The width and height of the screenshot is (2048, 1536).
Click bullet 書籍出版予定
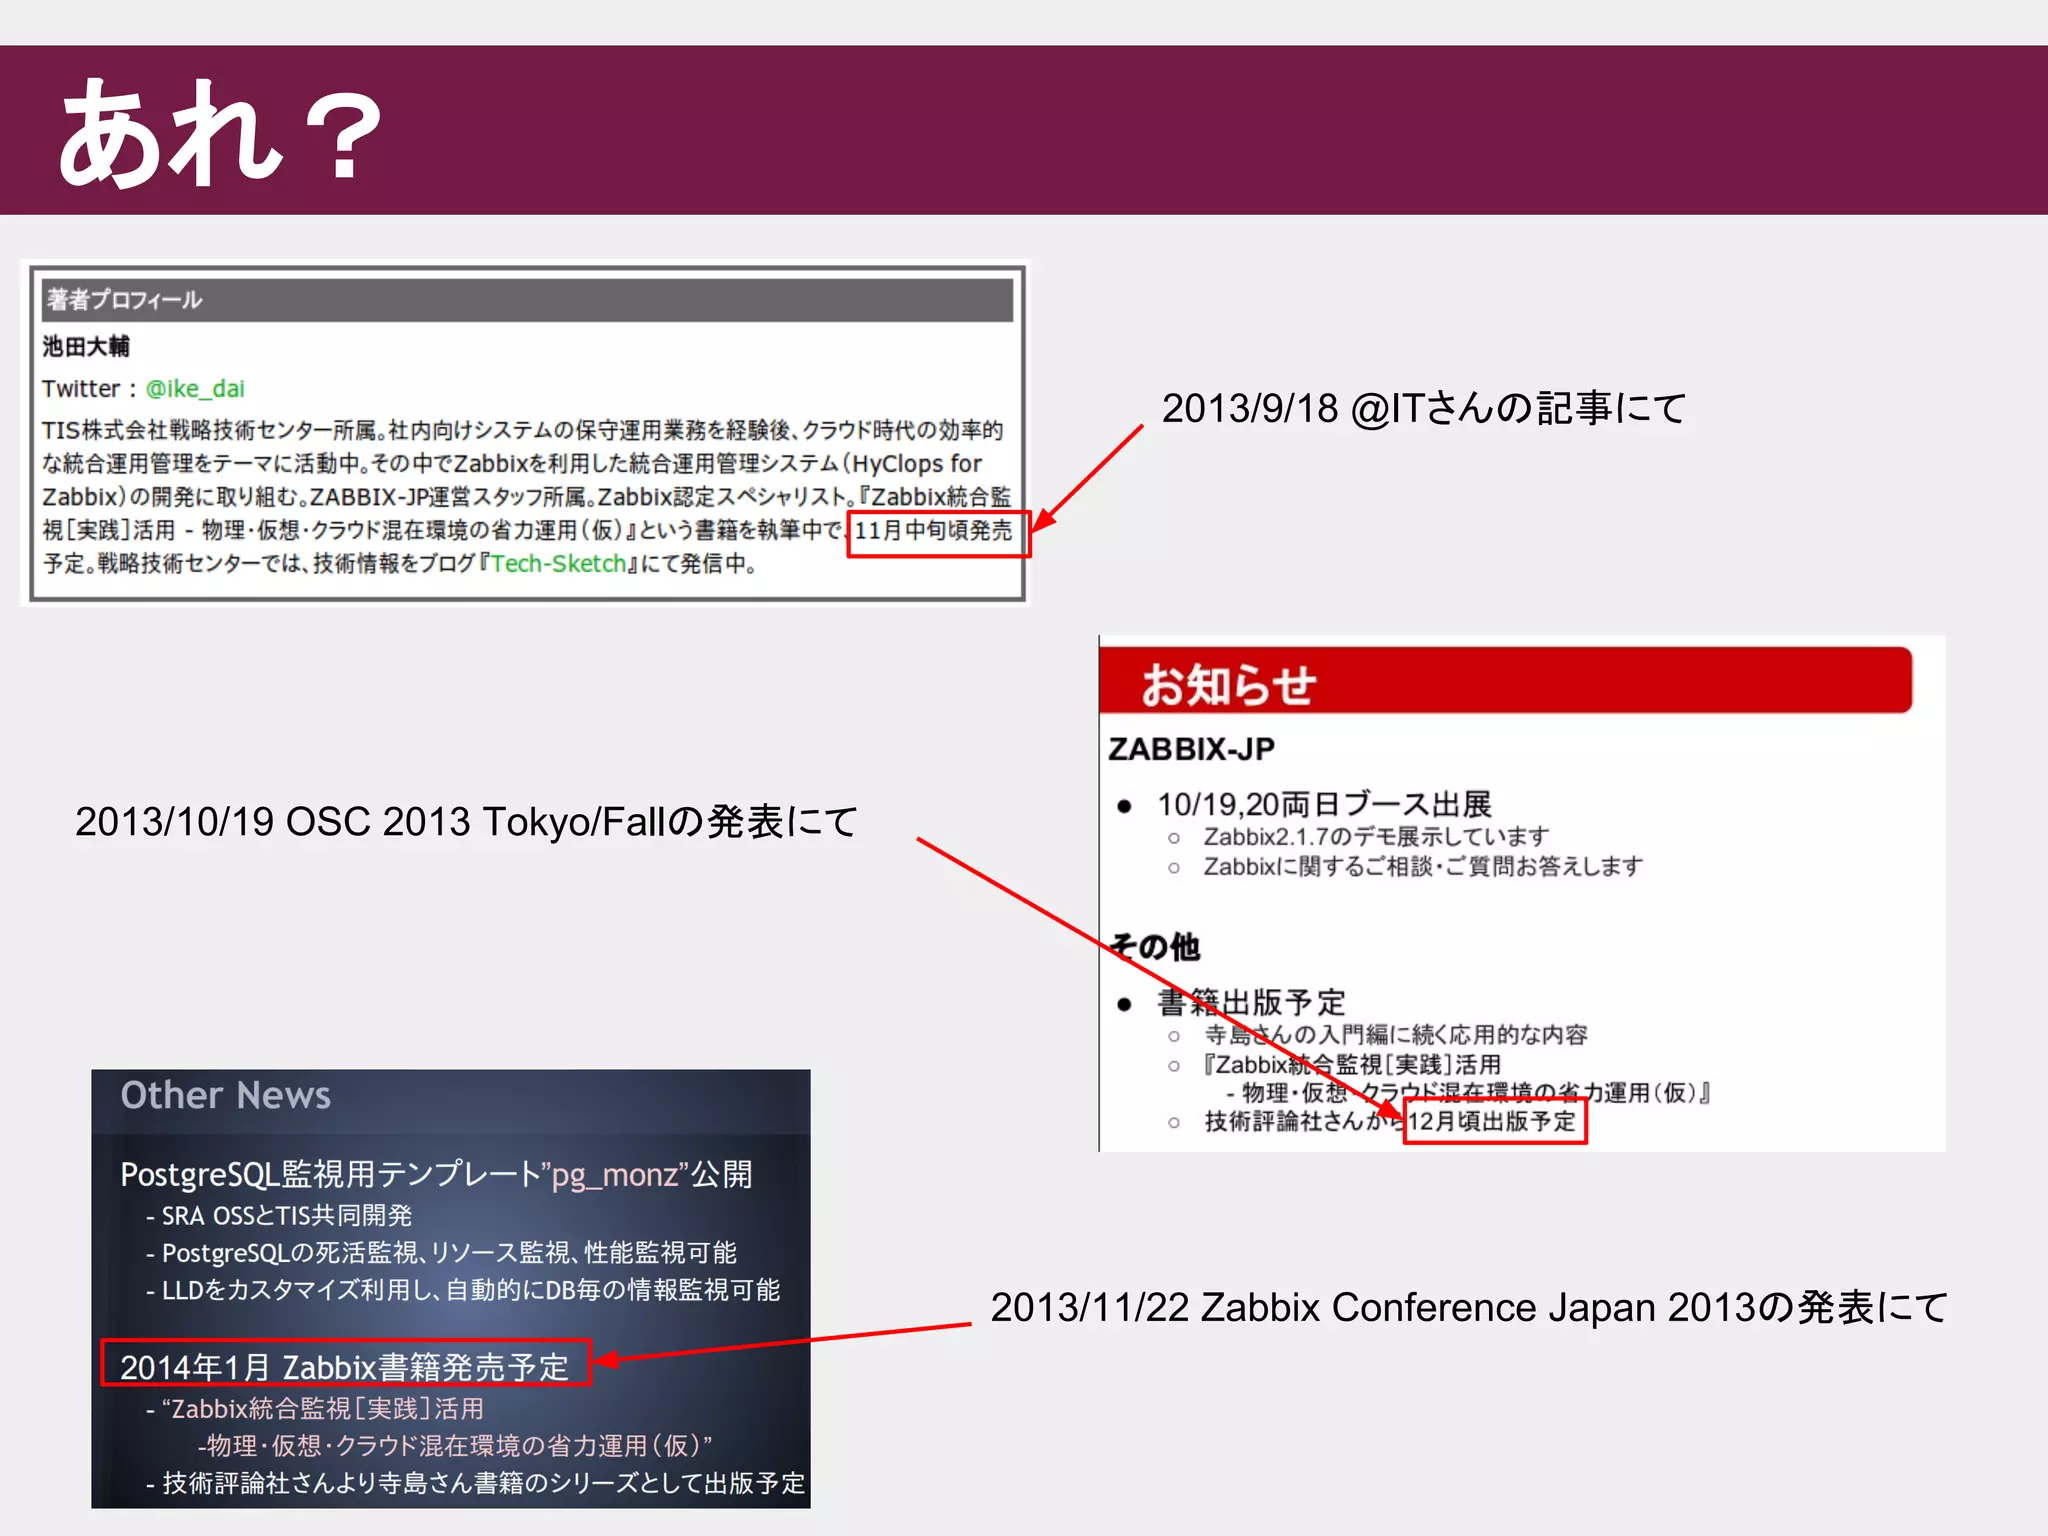click(x=1251, y=1003)
